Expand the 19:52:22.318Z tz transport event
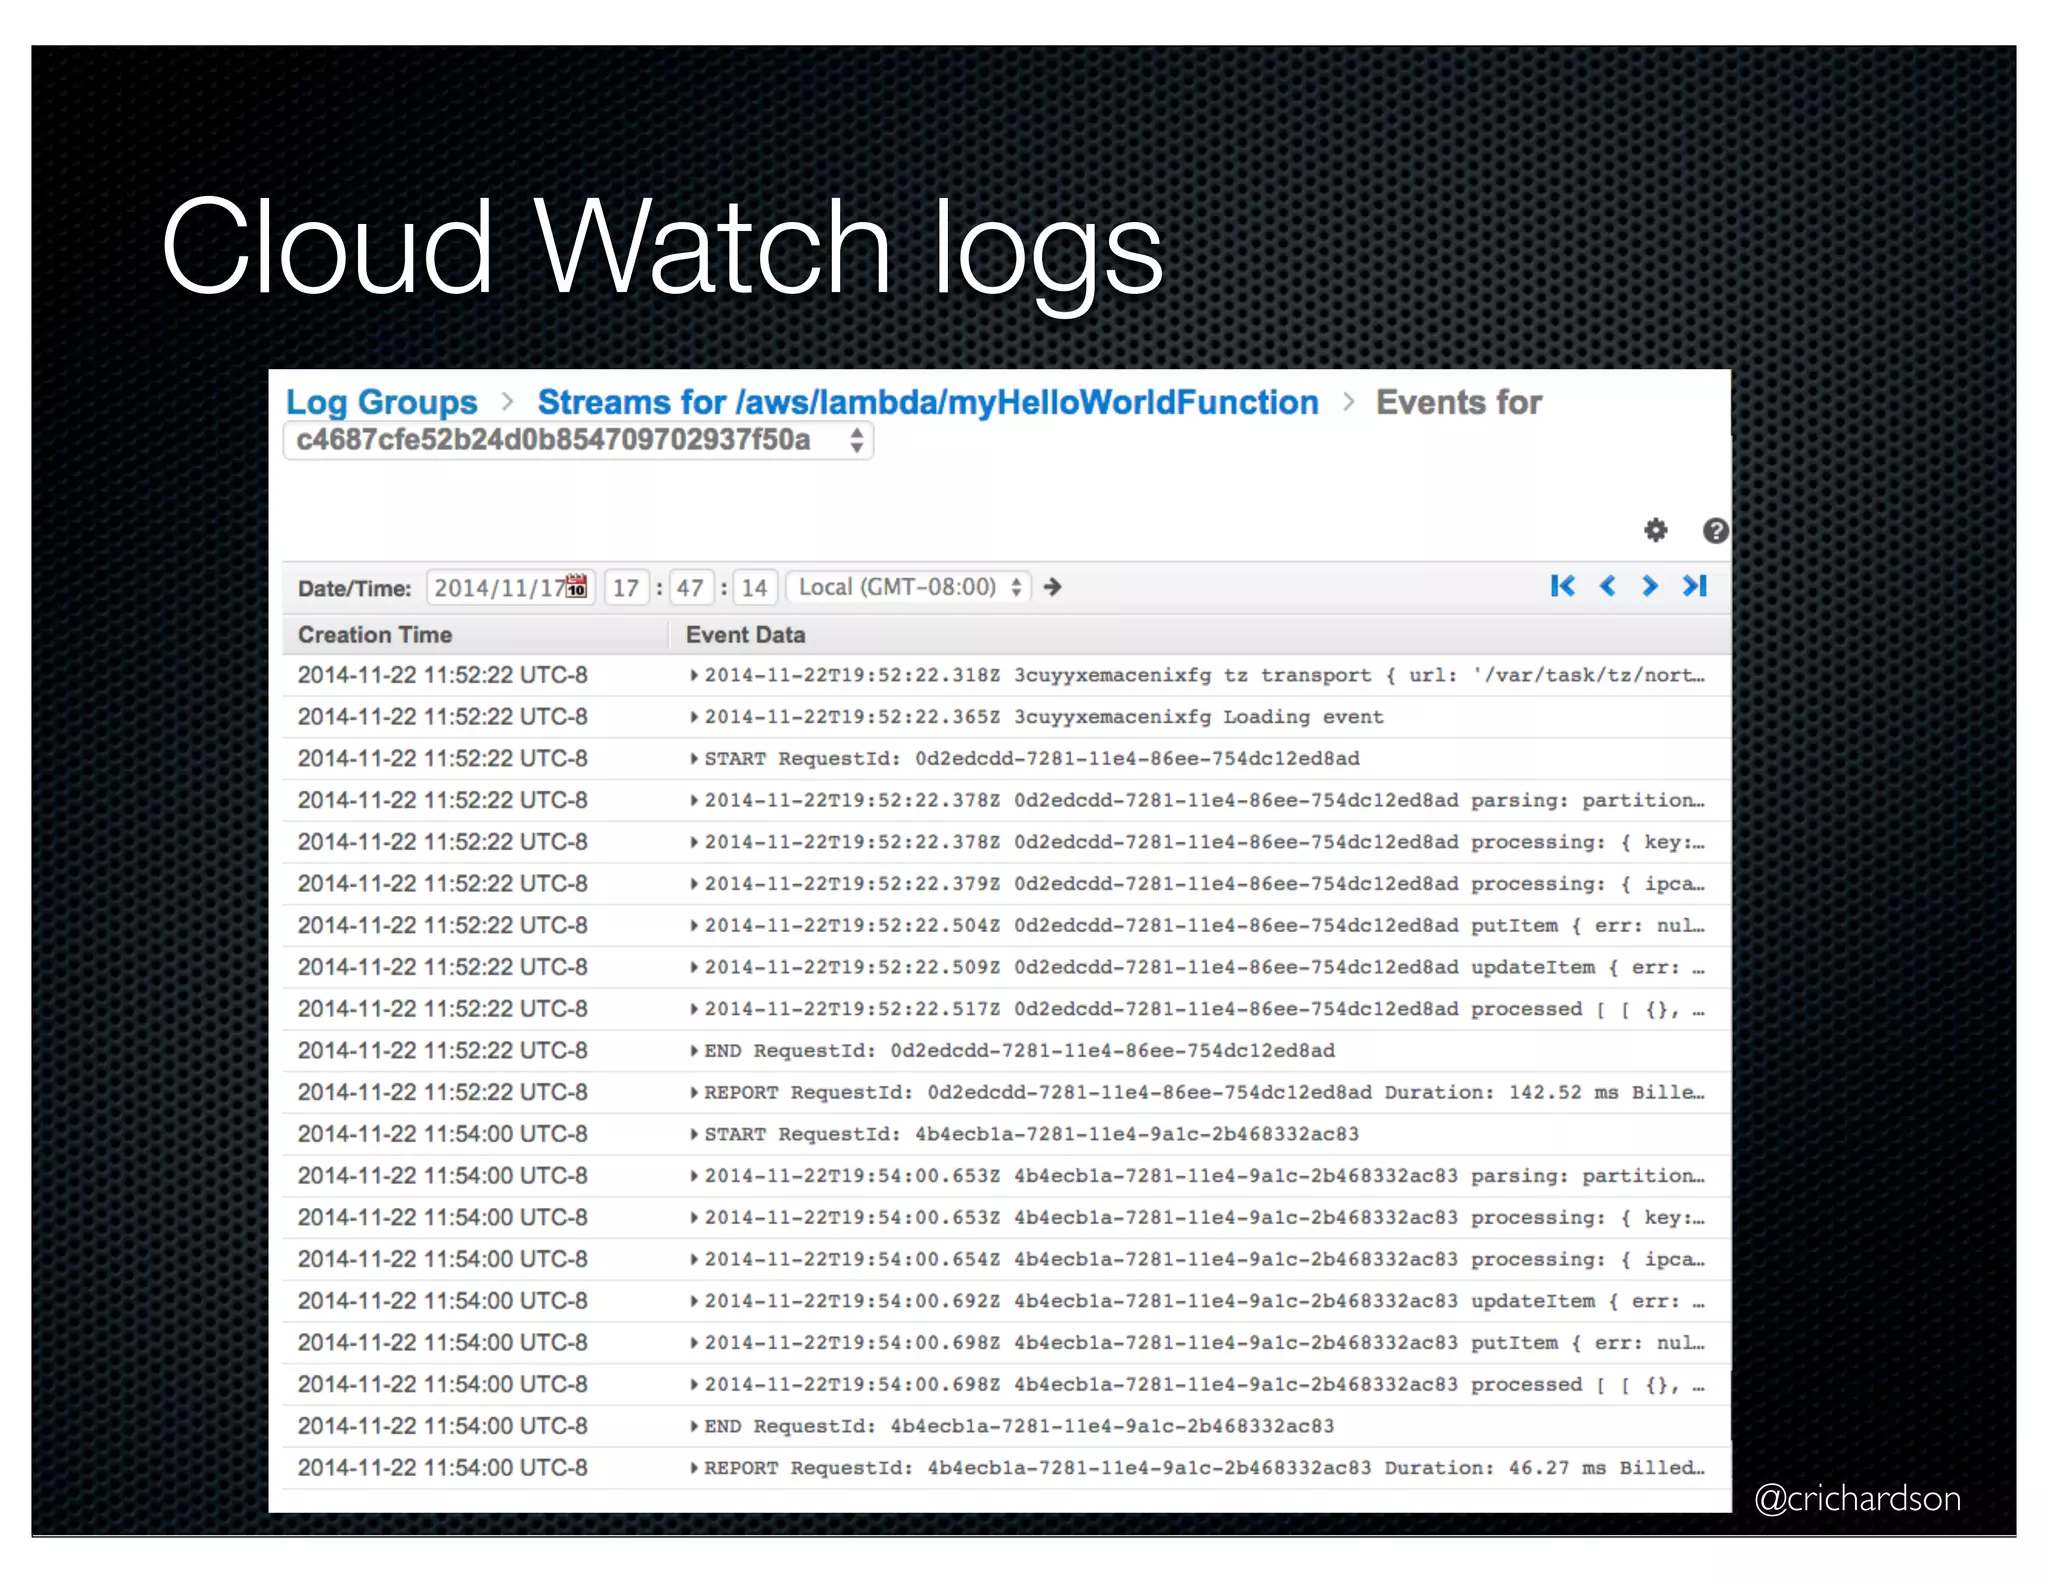Viewport: 2048px width, 1582px height. click(694, 675)
